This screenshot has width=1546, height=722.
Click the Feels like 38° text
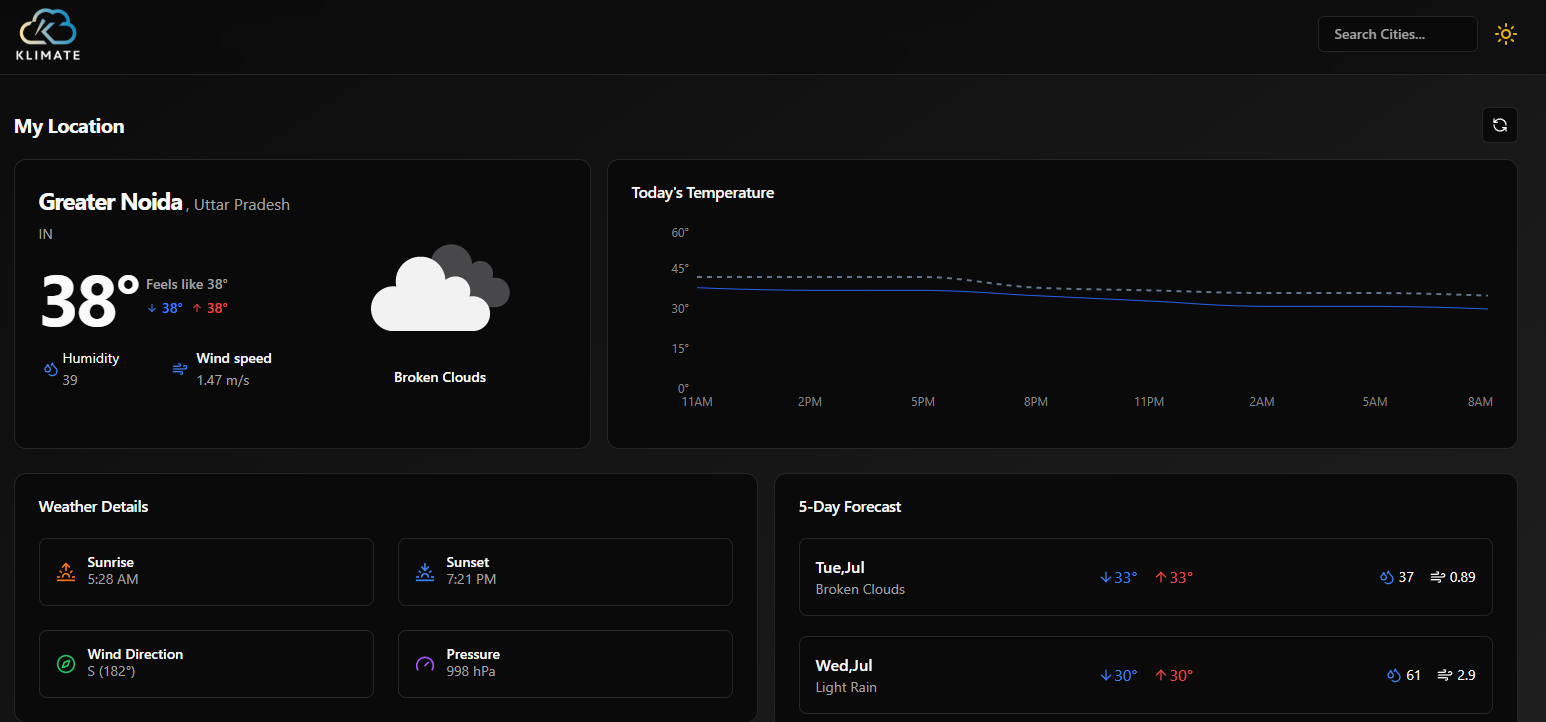[x=187, y=284]
